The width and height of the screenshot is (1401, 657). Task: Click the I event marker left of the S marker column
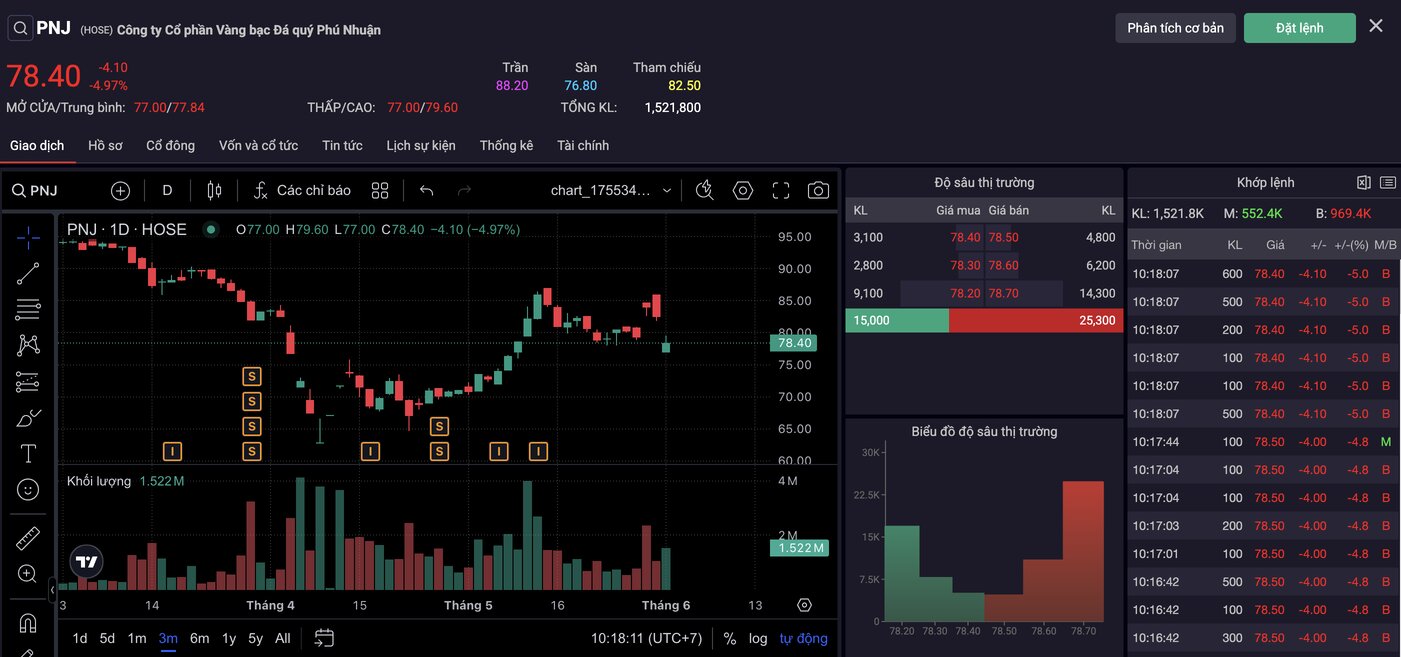coord(172,452)
